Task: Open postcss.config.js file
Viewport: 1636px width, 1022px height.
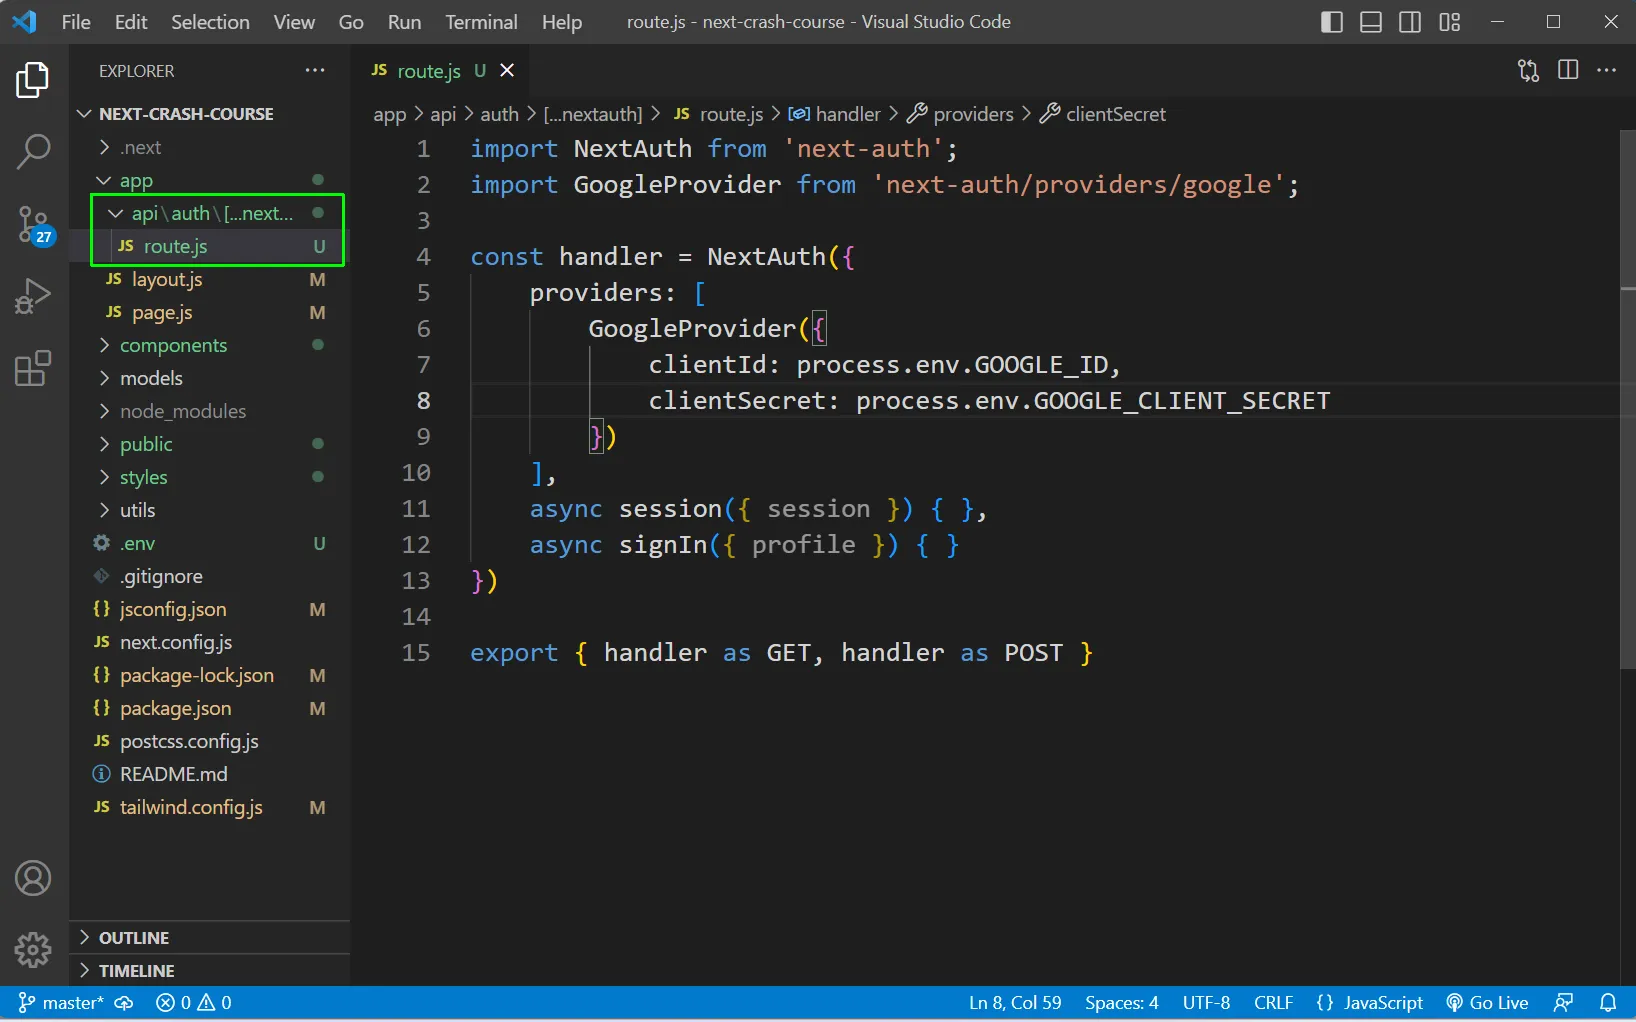Action: click(210, 741)
